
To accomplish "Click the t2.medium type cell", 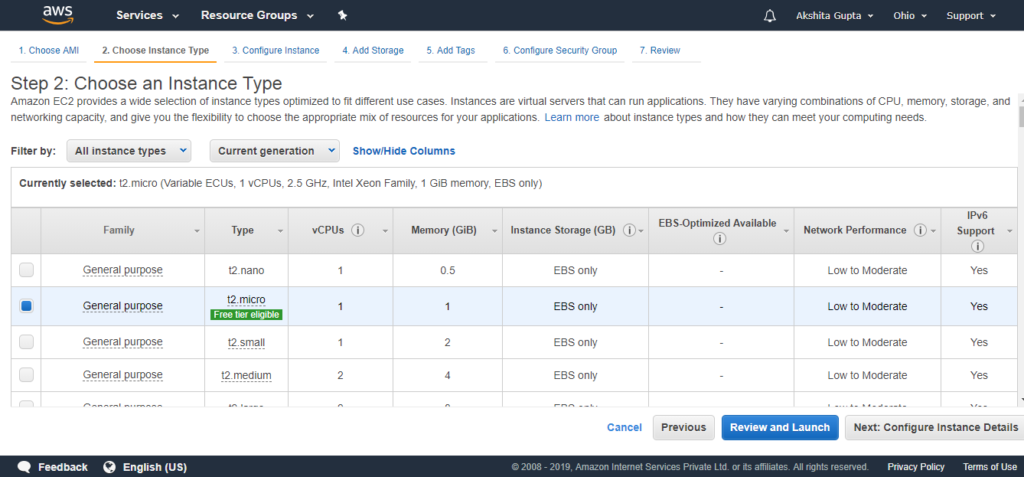I will pos(246,376).
